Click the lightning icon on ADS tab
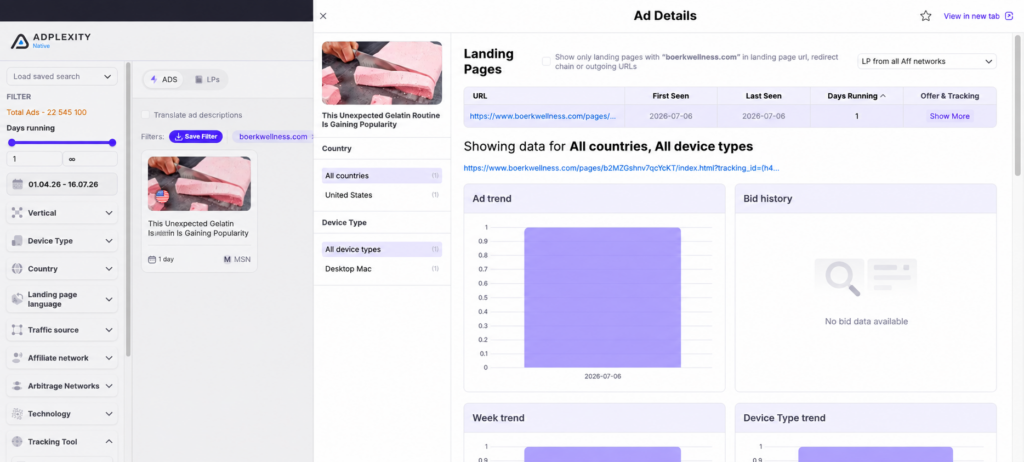The height and width of the screenshot is (462, 1024). (x=154, y=80)
